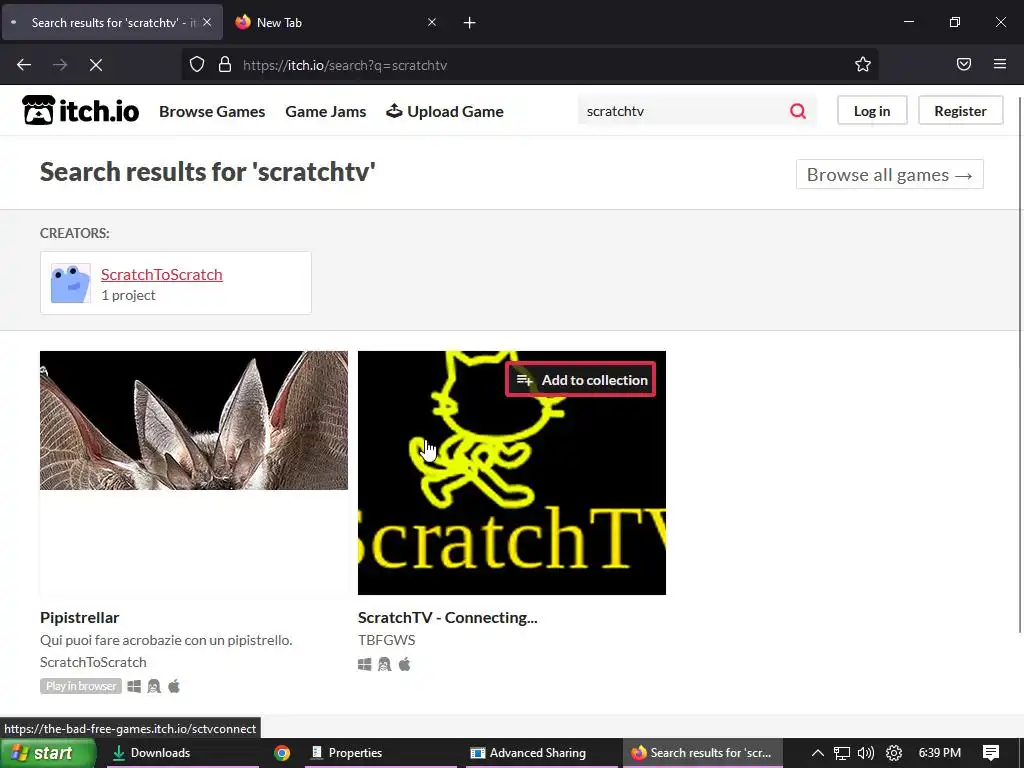The image size is (1024, 768).
Task: Click Windows icon under ScratchTV game
Action: tap(364, 664)
